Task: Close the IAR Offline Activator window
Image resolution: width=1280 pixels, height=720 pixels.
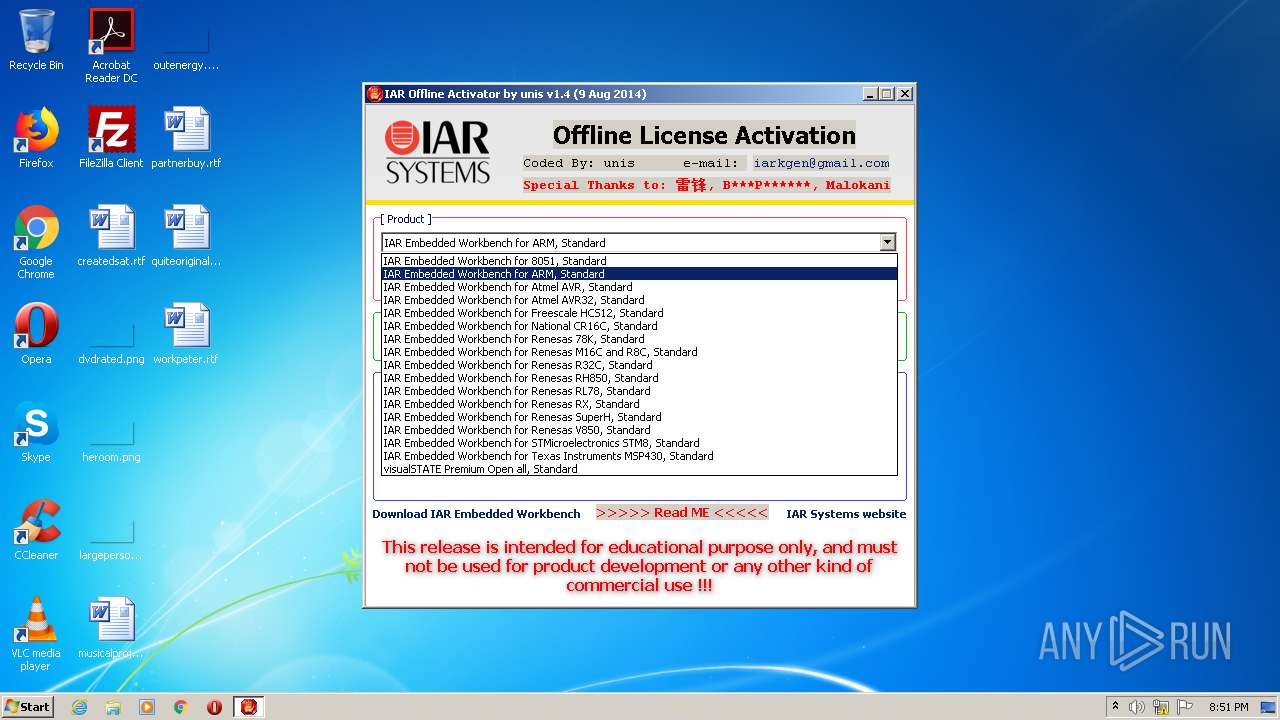Action: (x=905, y=94)
